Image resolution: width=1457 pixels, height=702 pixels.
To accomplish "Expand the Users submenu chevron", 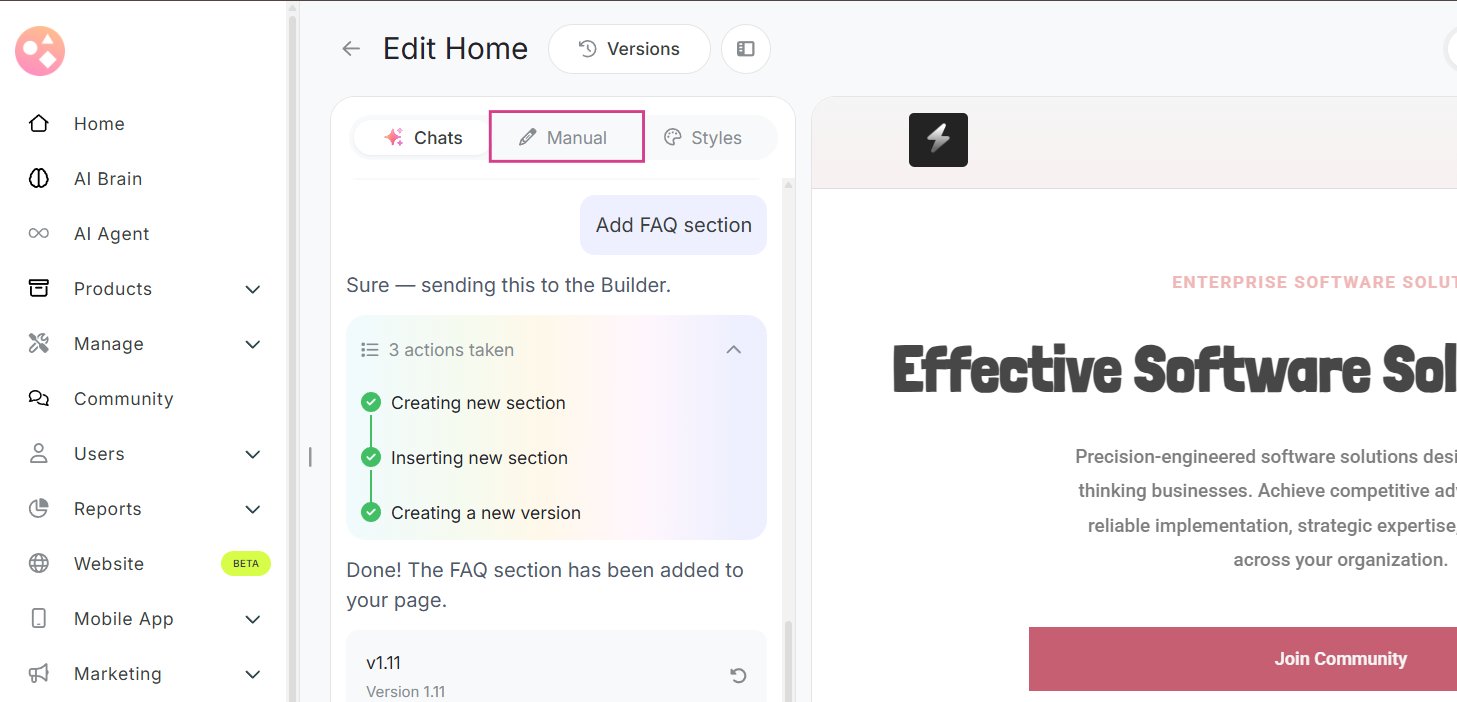I will pyautogui.click(x=253, y=454).
